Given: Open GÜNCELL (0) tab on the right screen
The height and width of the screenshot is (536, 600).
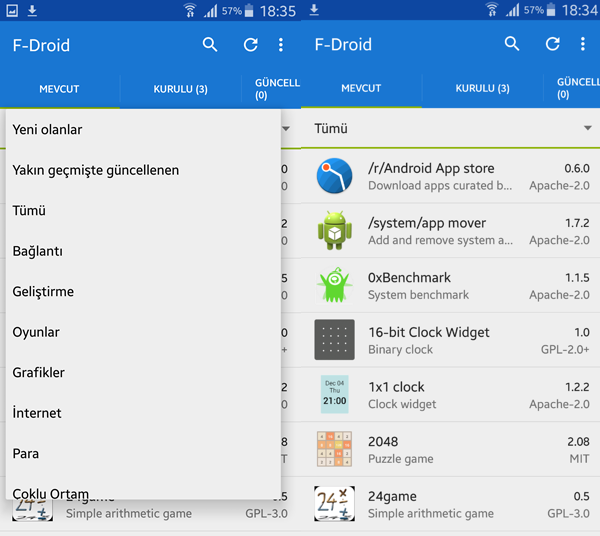Looking at the screenshot, I should 572,88.
